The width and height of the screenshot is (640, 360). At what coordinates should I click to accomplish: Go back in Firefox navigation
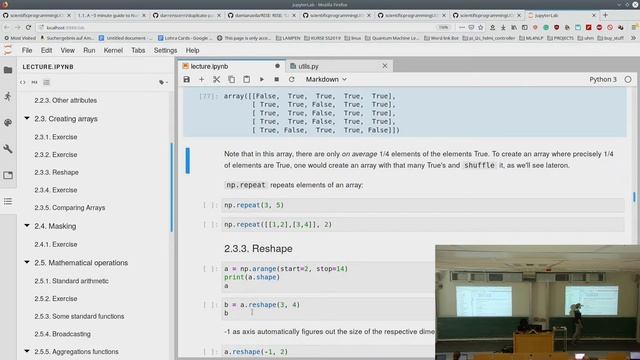7,27
